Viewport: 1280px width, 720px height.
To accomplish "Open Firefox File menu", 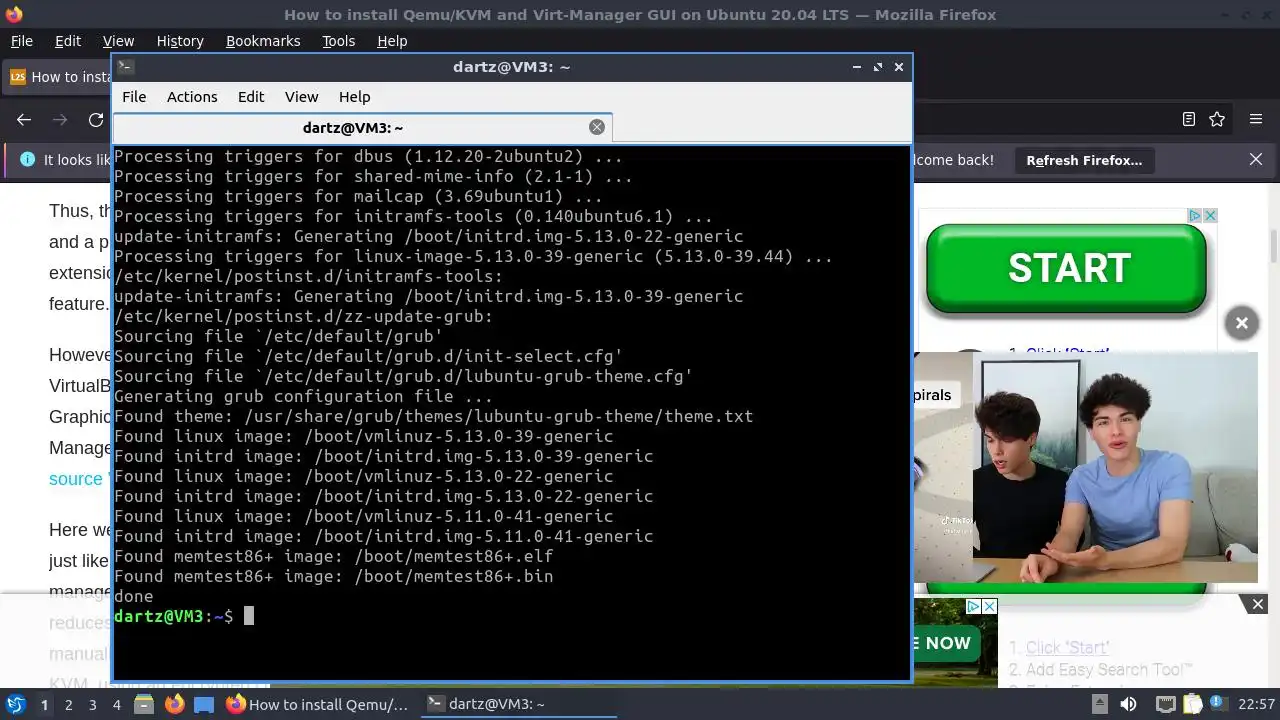I will (22, 41).
